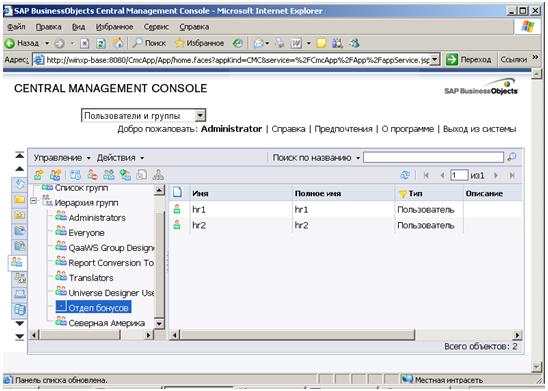Open the IE mail icon dropdown

267,43
